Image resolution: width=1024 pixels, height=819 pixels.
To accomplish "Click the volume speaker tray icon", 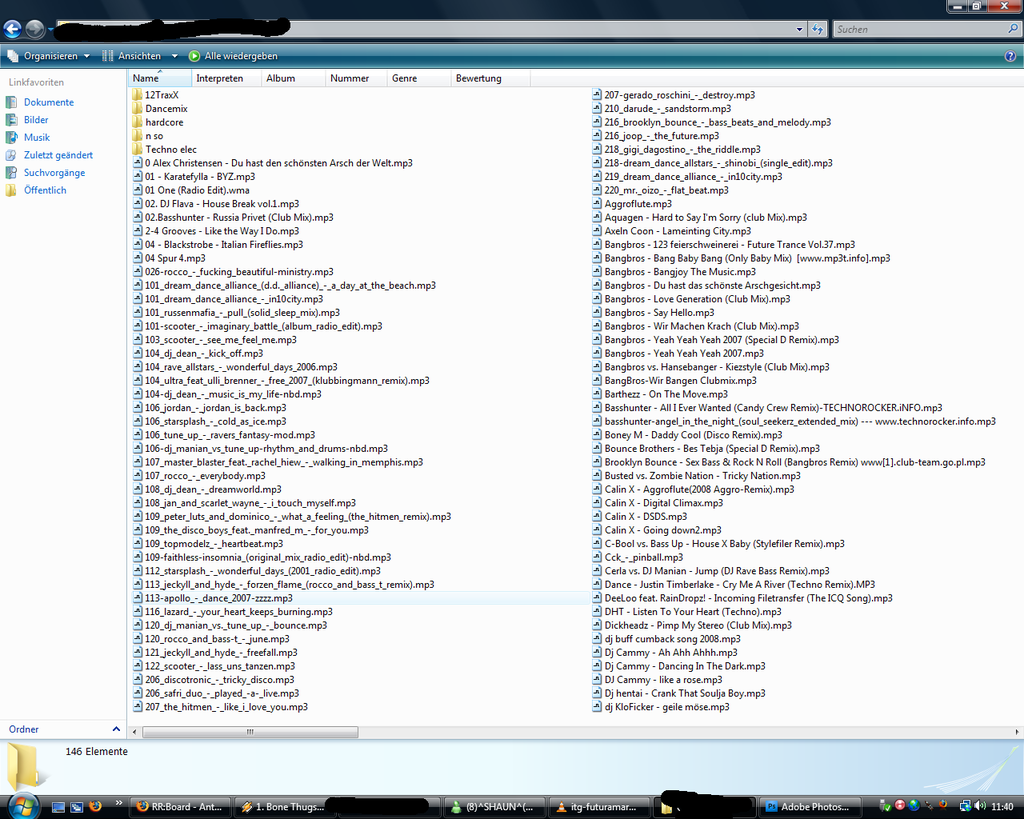I will pos(980,807).
